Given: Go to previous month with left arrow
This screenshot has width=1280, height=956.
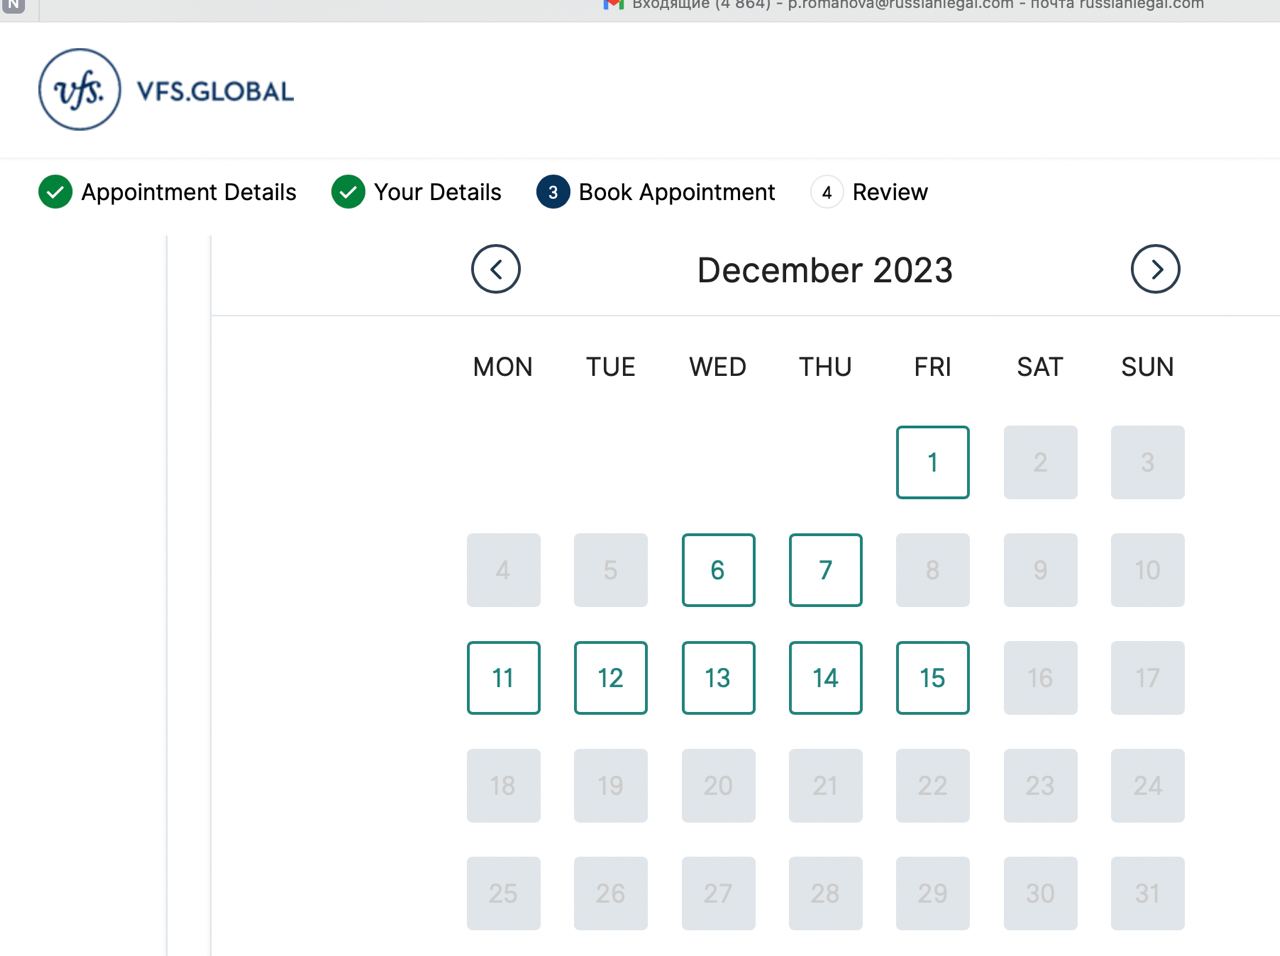Looking at the screenshot, I should (x=496, y=269).
